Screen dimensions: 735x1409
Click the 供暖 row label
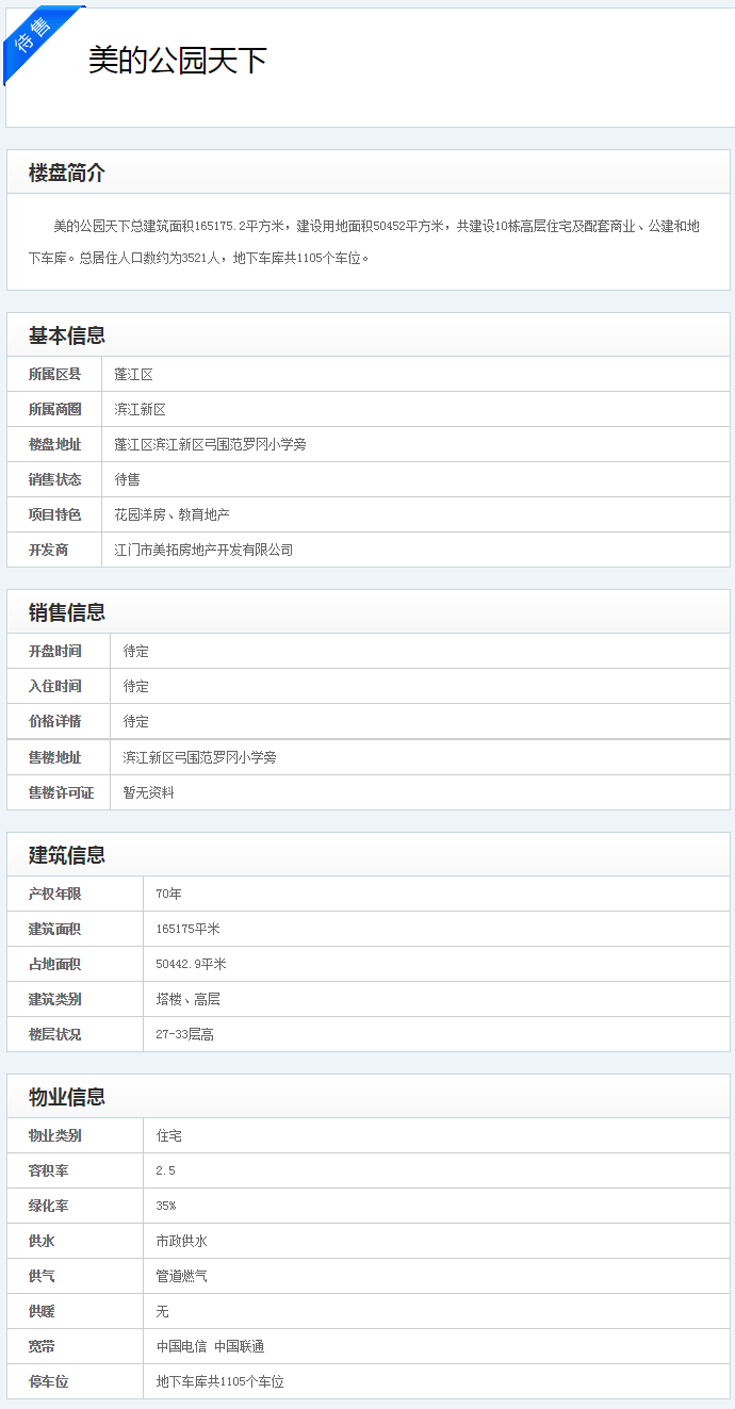pos(41,1311)
